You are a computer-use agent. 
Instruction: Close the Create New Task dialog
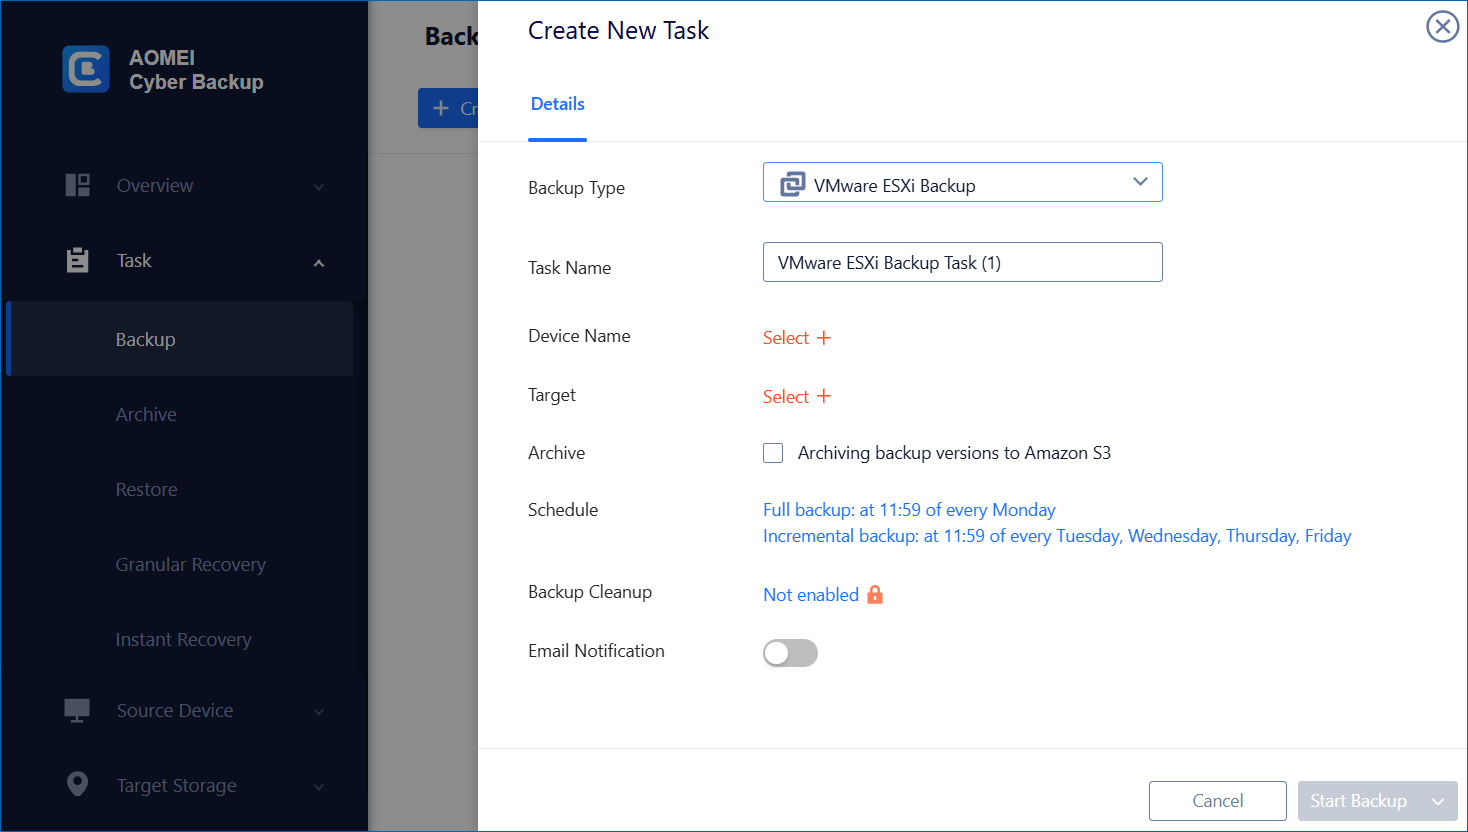(1442, 27)
